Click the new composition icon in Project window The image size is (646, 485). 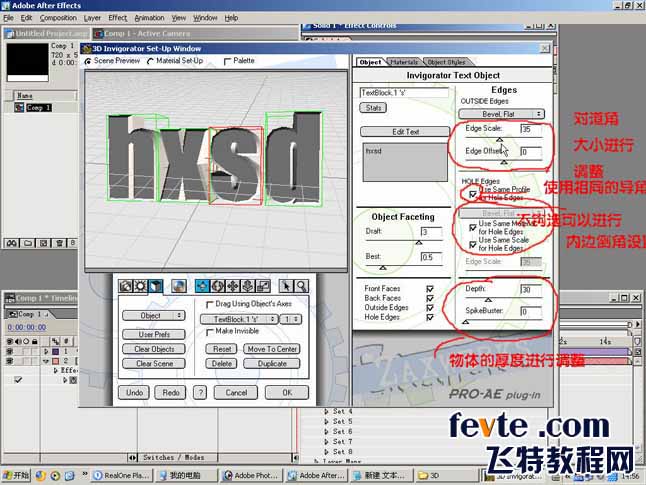coord(44,243)
